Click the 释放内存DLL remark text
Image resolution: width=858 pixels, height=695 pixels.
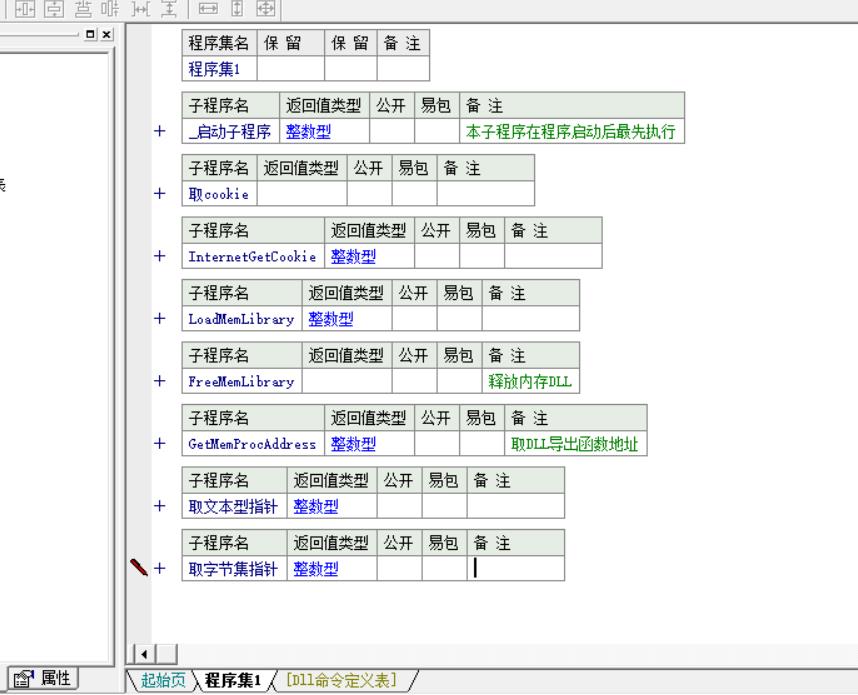click(530, 381)
